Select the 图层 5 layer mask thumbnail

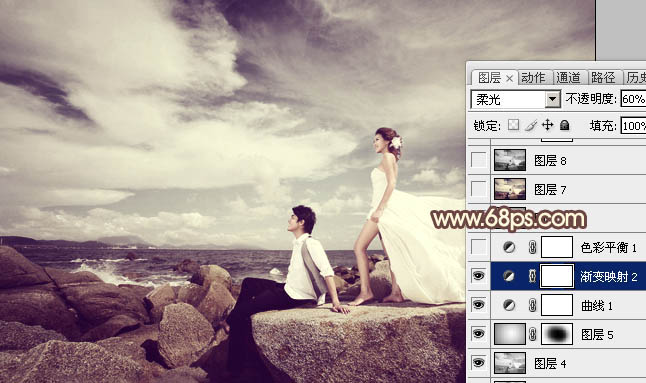[x=557, y=334]
